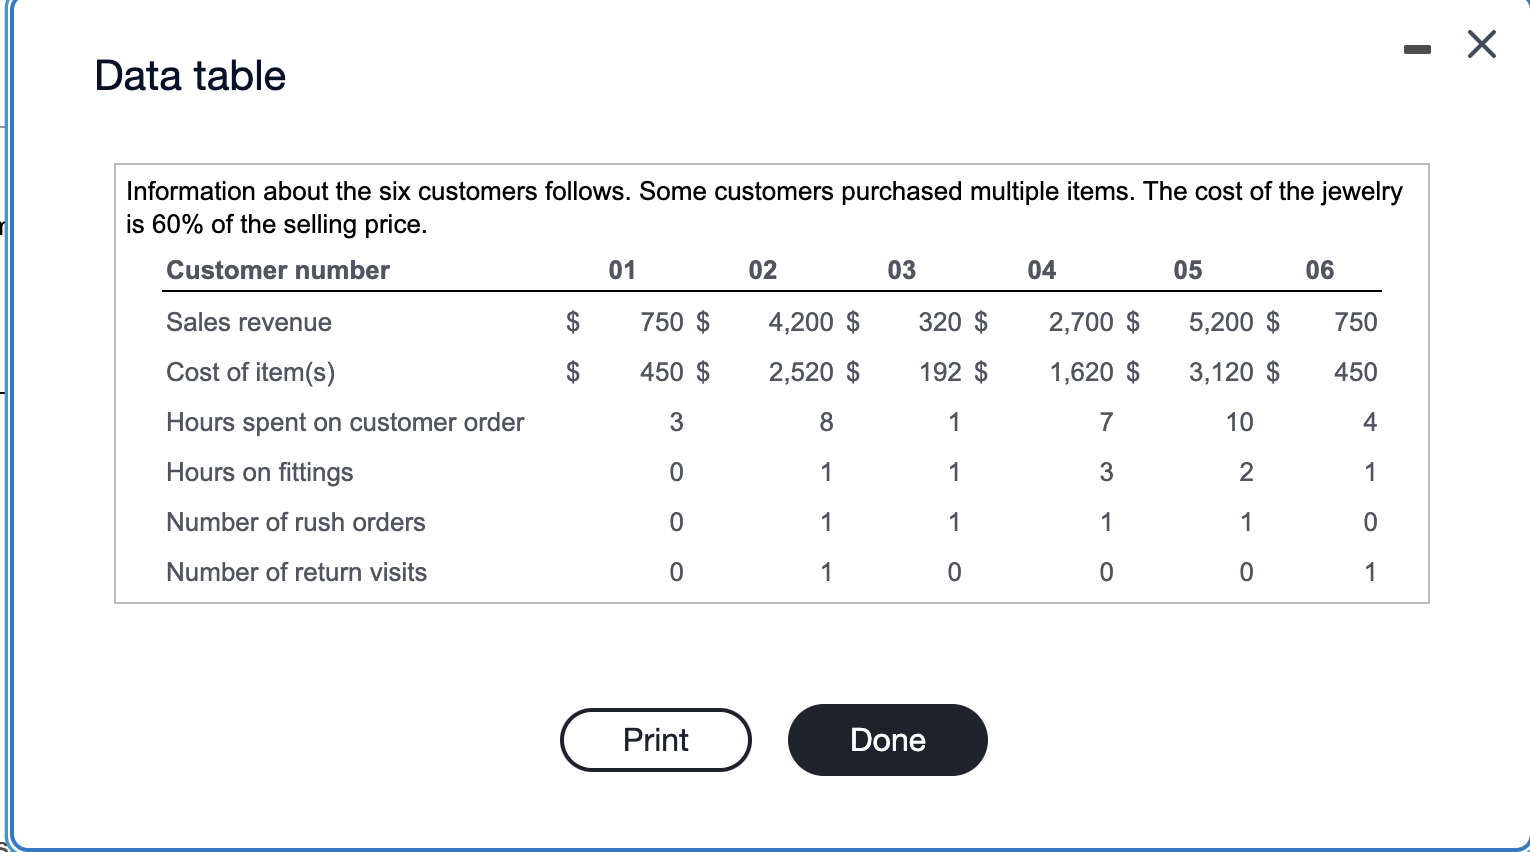Click the 01 column header
The image size is (1530, 852).
623,270
